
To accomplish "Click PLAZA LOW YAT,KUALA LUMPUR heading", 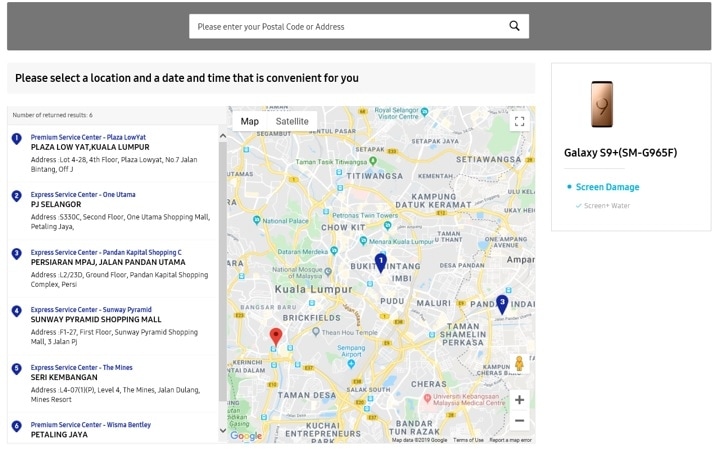I will (90, 147).
